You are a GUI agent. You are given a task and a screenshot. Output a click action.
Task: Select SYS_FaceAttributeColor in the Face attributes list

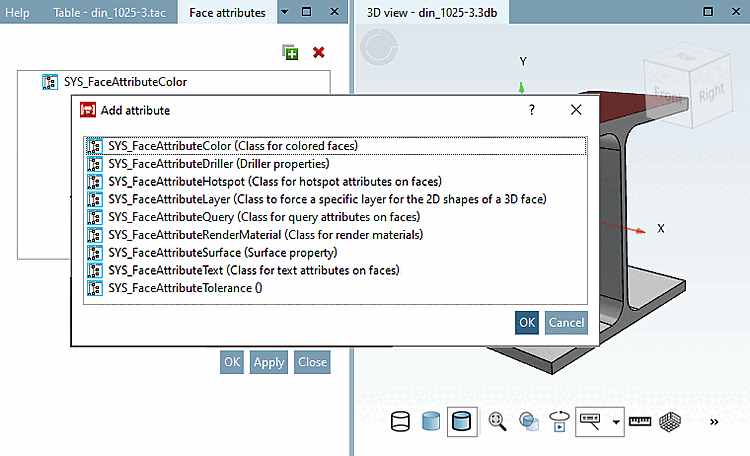coord(125,82)
